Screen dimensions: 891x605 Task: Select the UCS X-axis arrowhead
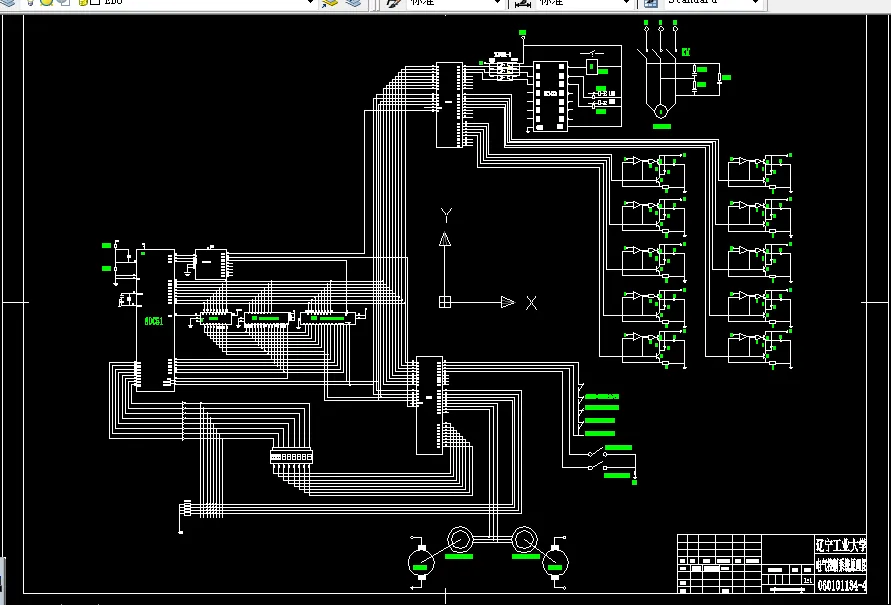point(507,302)
